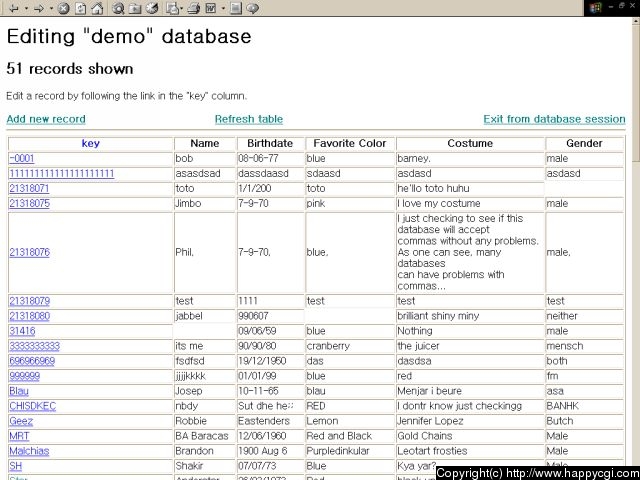Go forward with the Forward arrow
The width and height of the screenshot is (640, 480).
pyautogui.click(x=40, y=8)
